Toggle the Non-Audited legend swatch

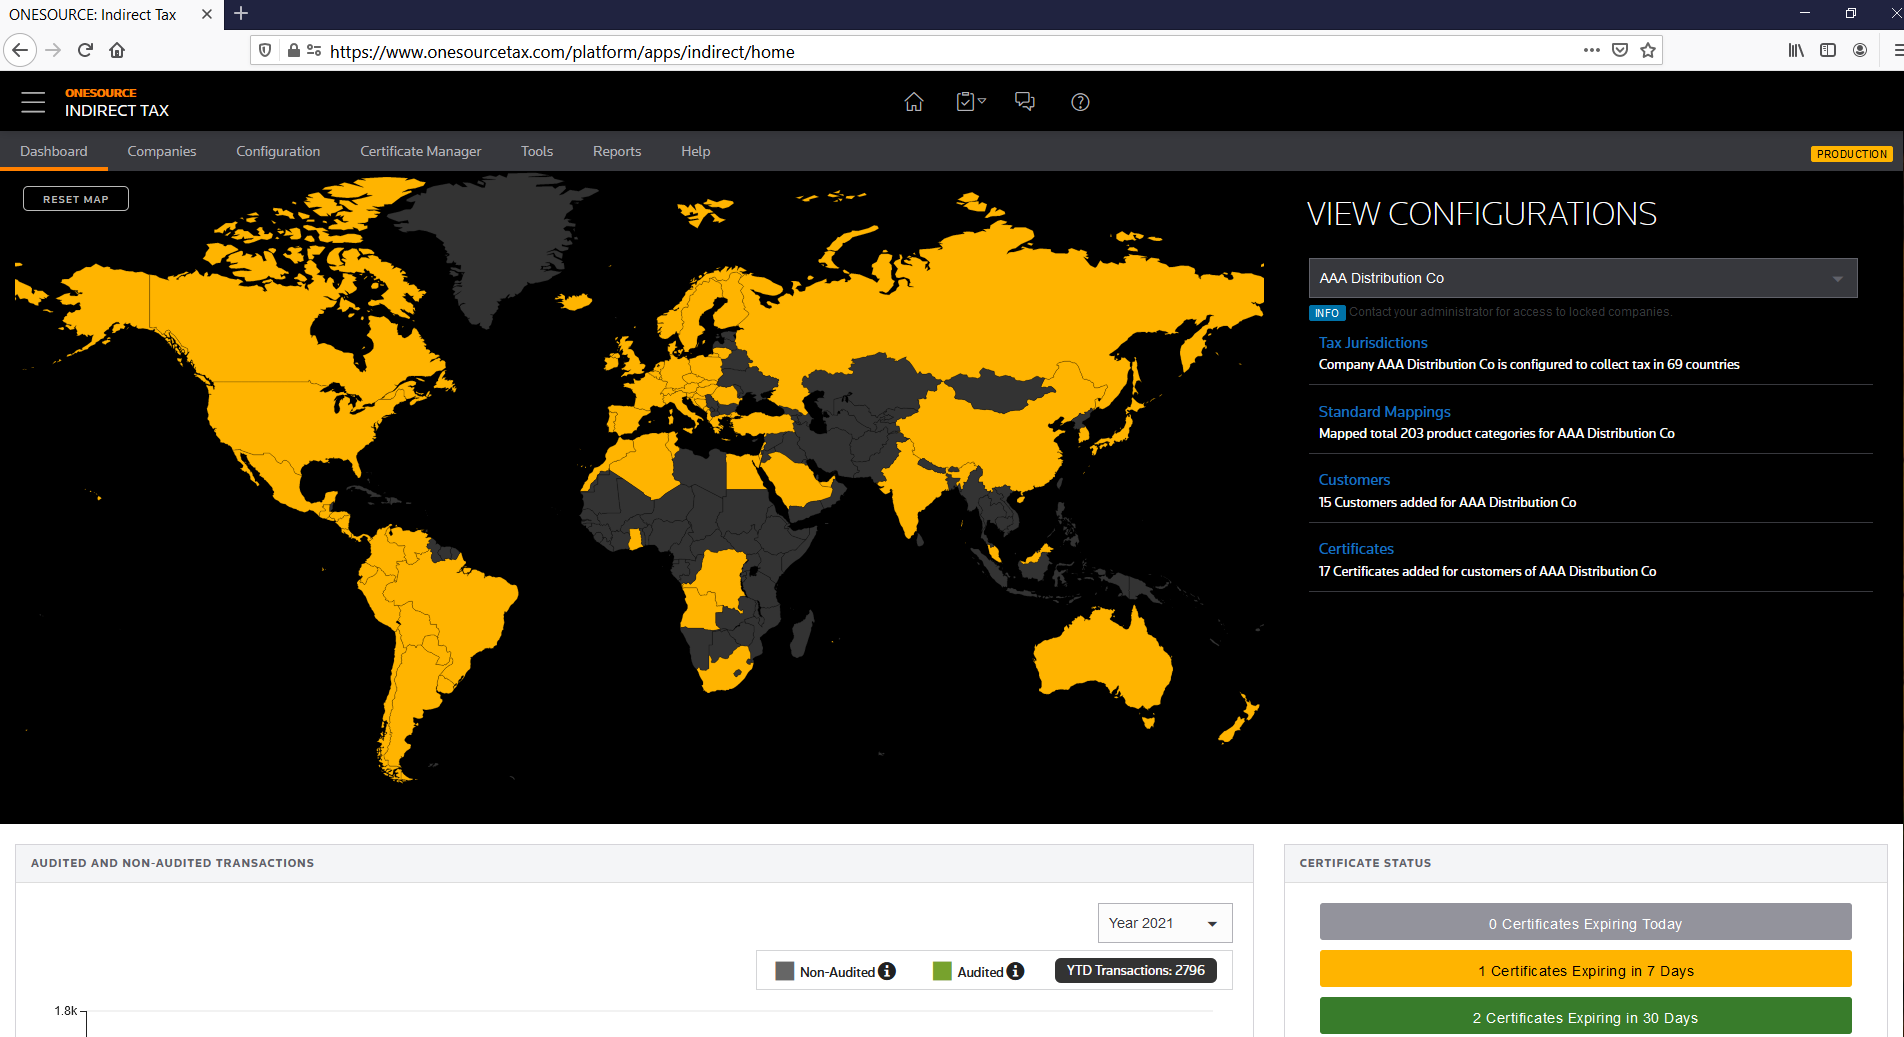point(785,971)
